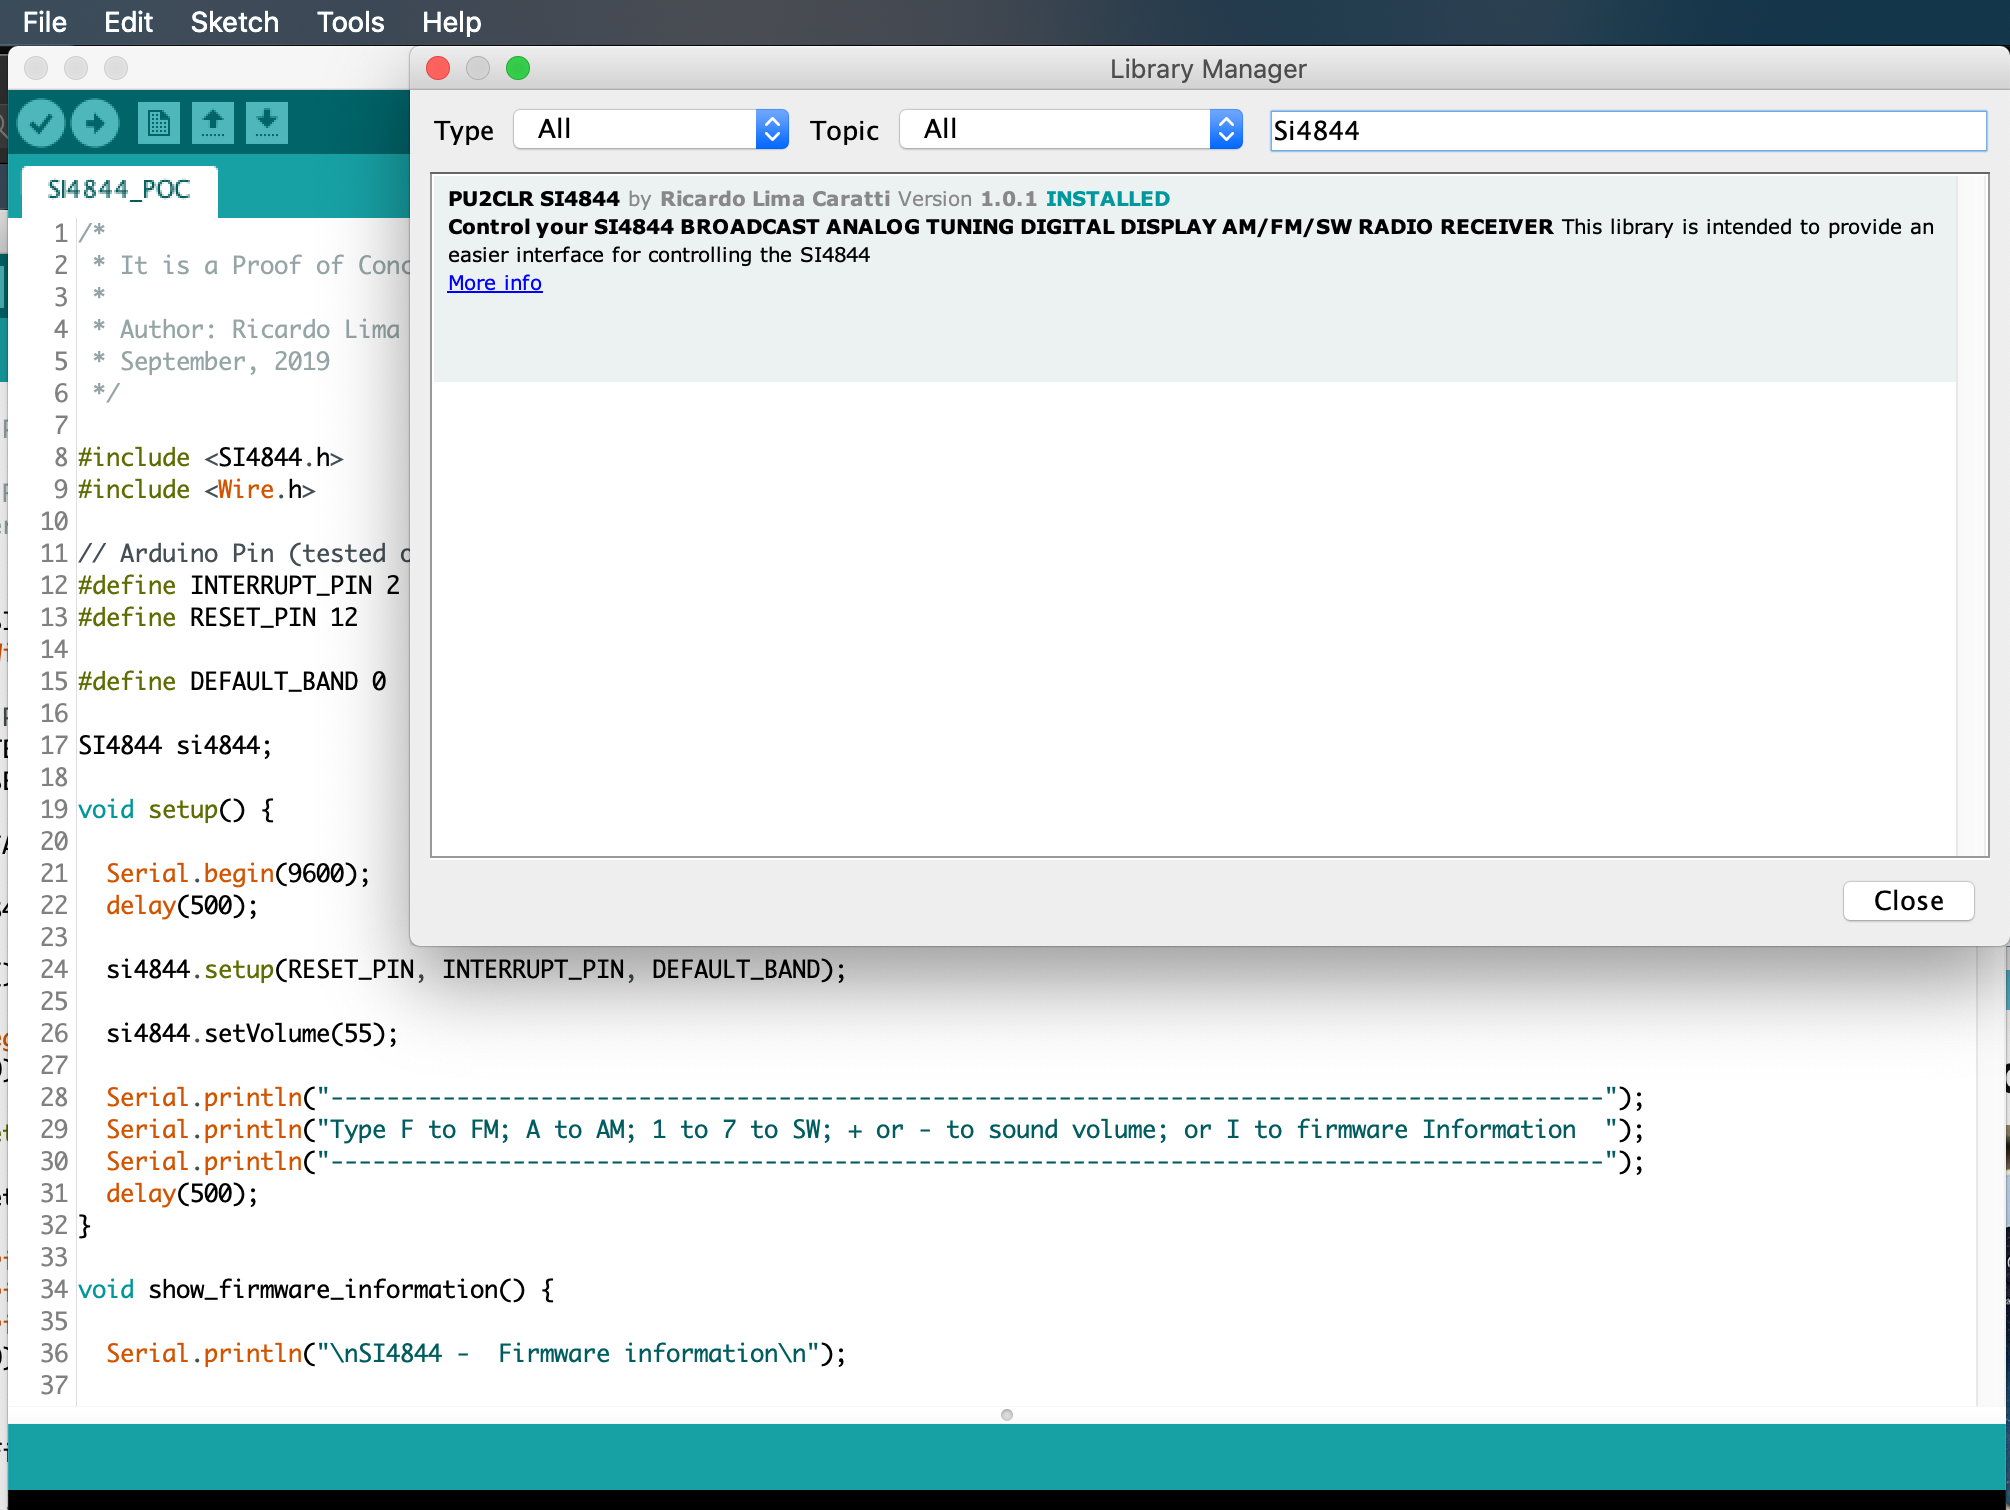
Task: Open the Sketch menu
Action: pos(234,22)
